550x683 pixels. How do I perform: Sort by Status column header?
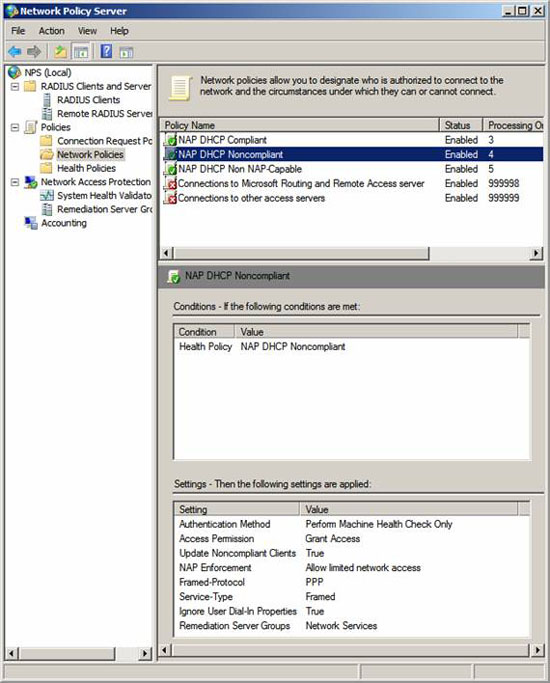click(x=461, y=125)
